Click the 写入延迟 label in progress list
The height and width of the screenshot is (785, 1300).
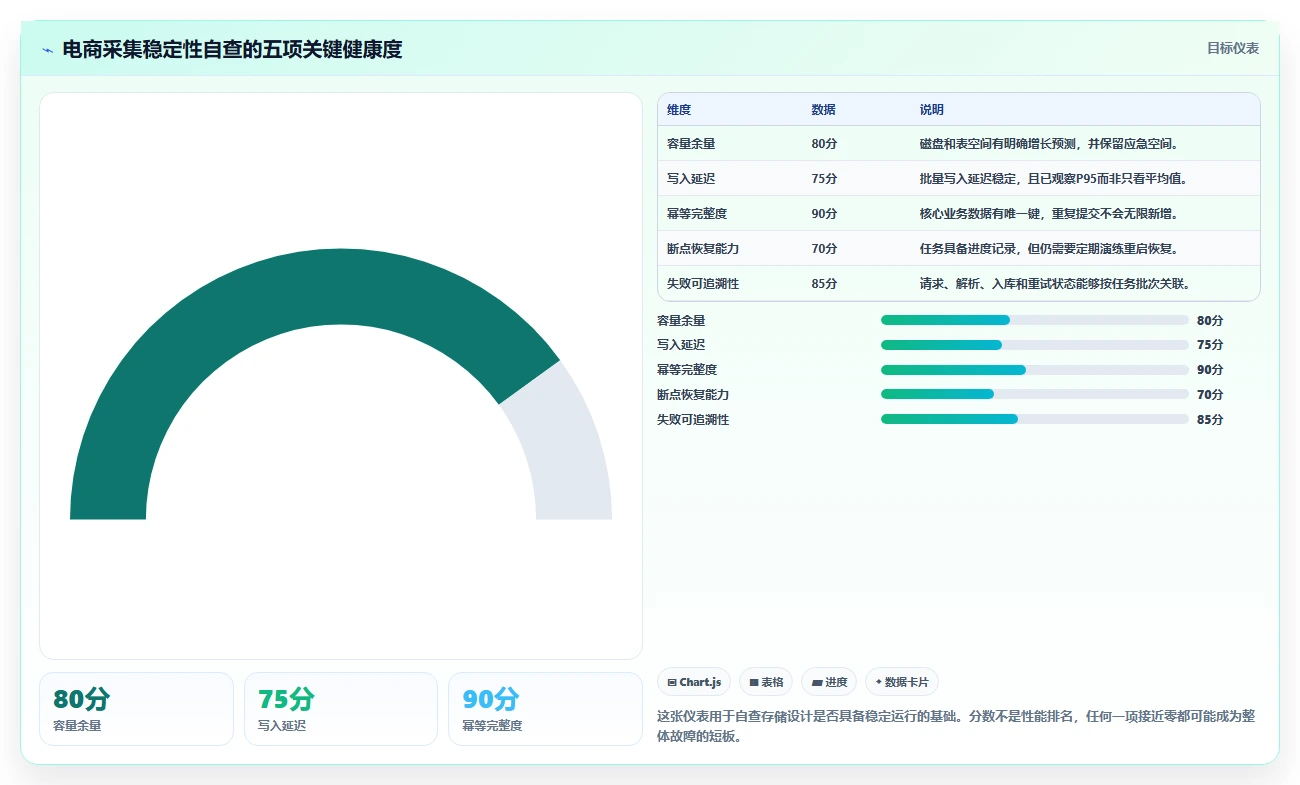pyautogui.click(x=681, y=345)
